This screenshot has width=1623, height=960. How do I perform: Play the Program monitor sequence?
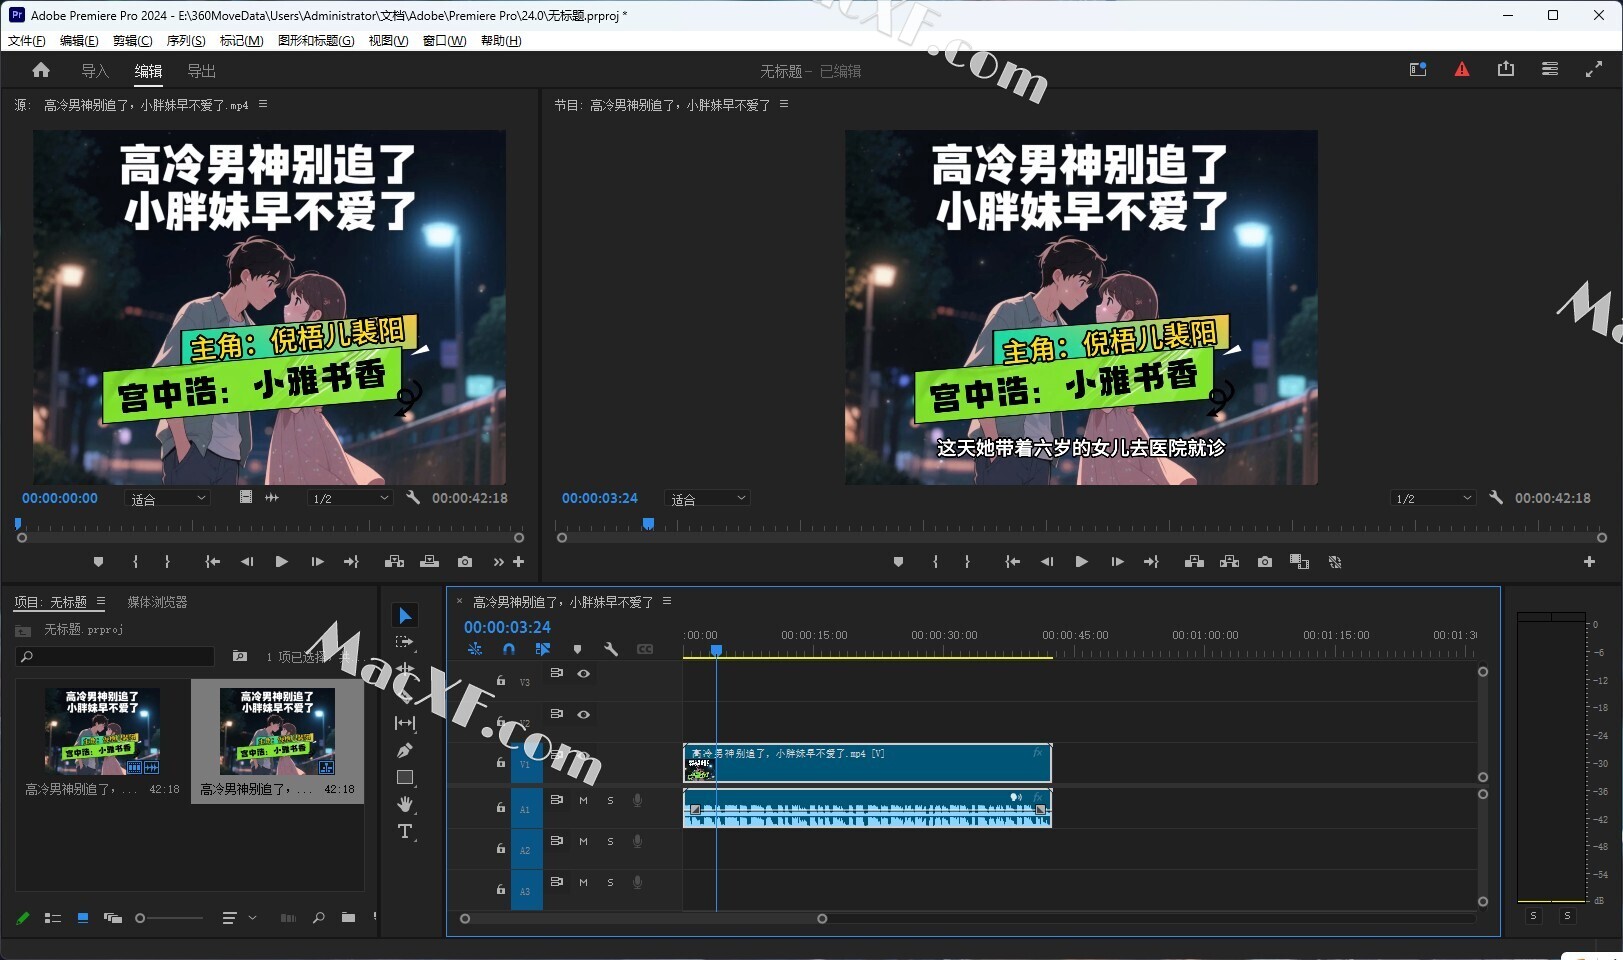coord(1081,562)
